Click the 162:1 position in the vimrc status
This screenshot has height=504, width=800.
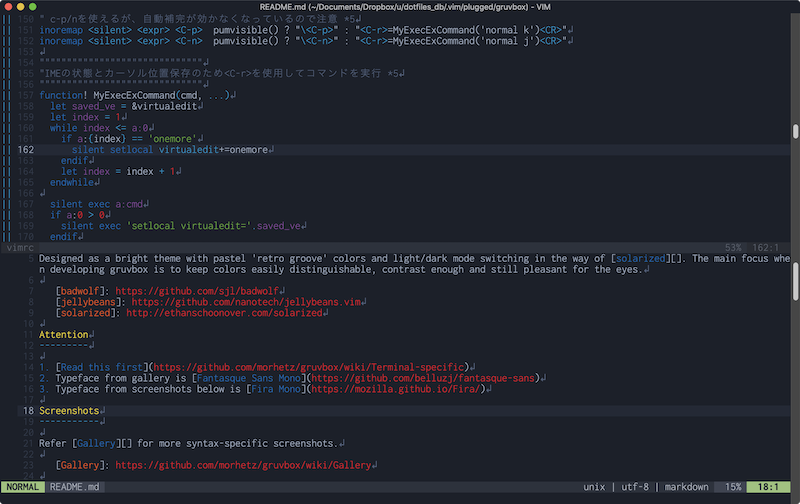click(765, 248)
